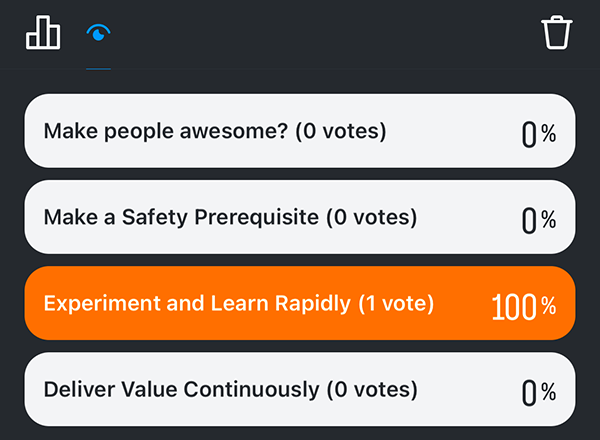This screenshot has width=600, height=440.
Task: Choose the "Make a Safety Prerequisite" option
Action: [300, 217]
